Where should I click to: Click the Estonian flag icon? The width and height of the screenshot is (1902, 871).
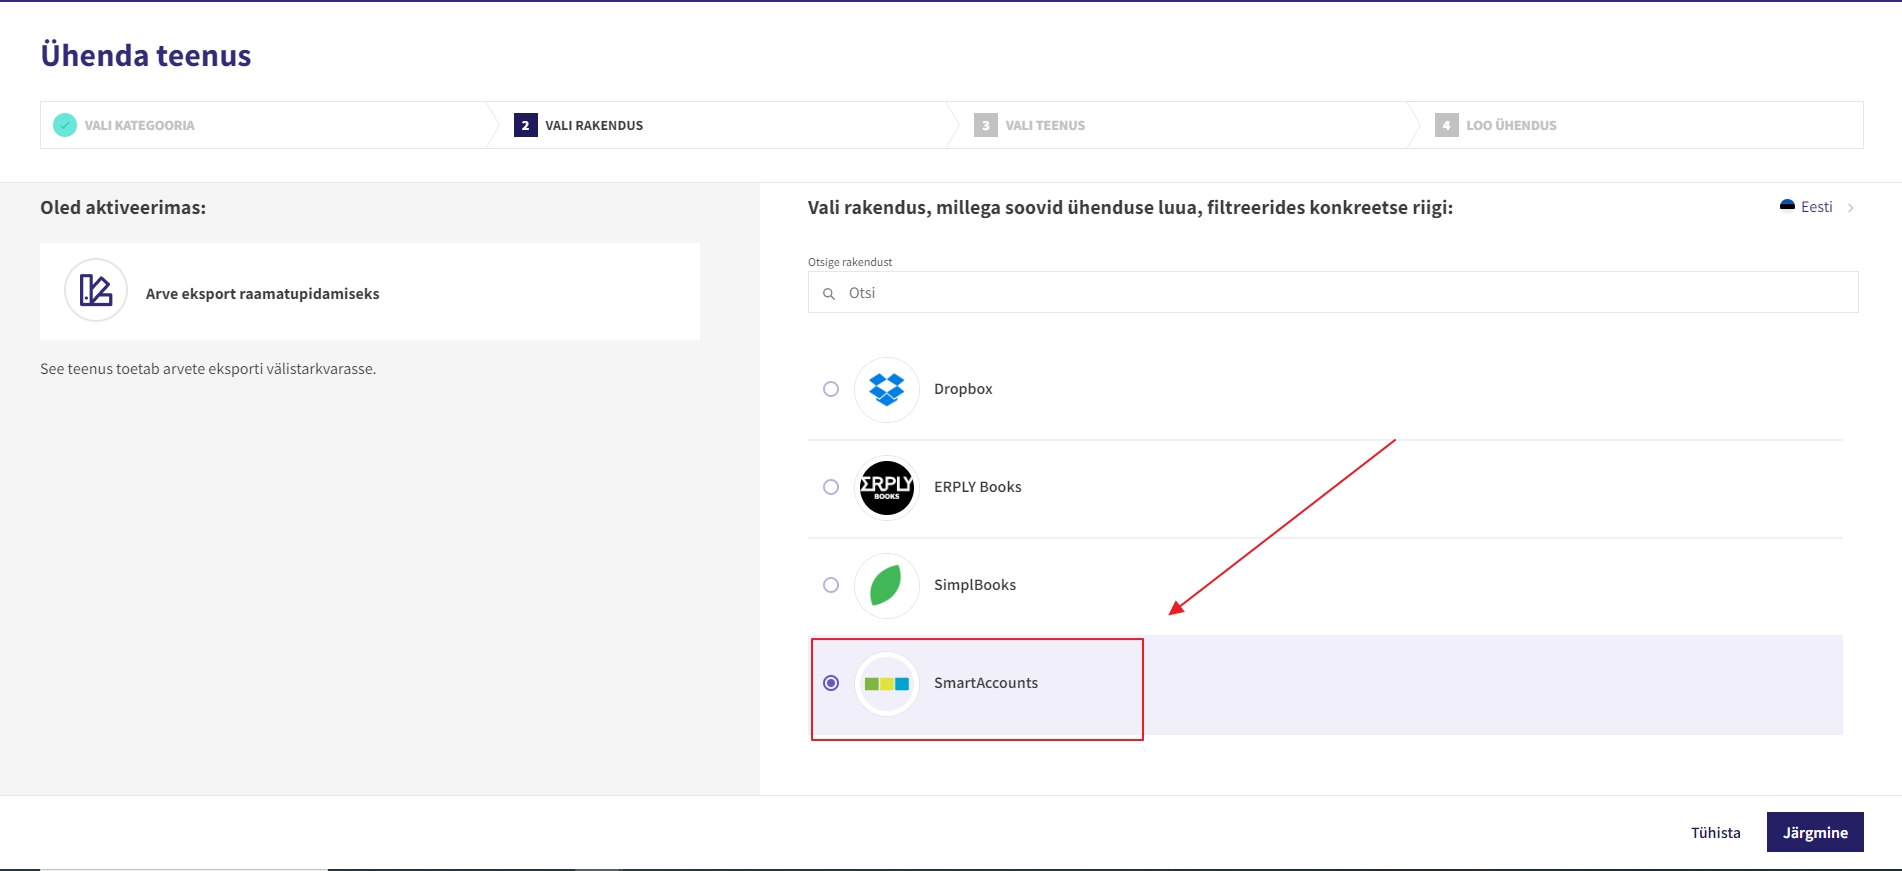(x=1787, y=206)
